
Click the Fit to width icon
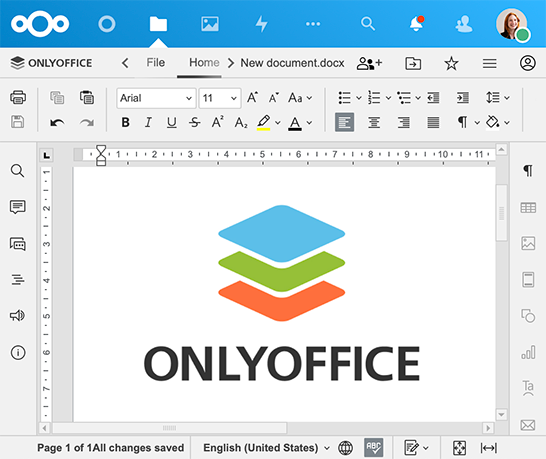click(x=489, y=448)
